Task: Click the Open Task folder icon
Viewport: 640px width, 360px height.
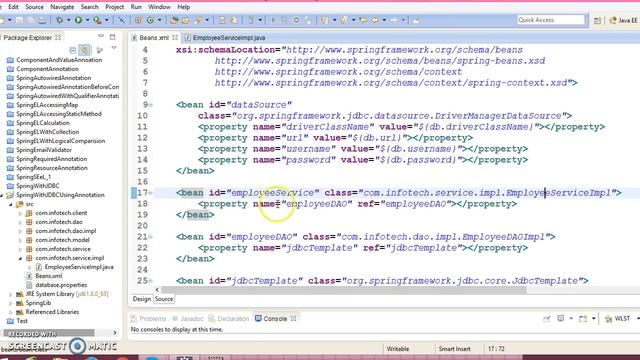Action: (185, 20)
